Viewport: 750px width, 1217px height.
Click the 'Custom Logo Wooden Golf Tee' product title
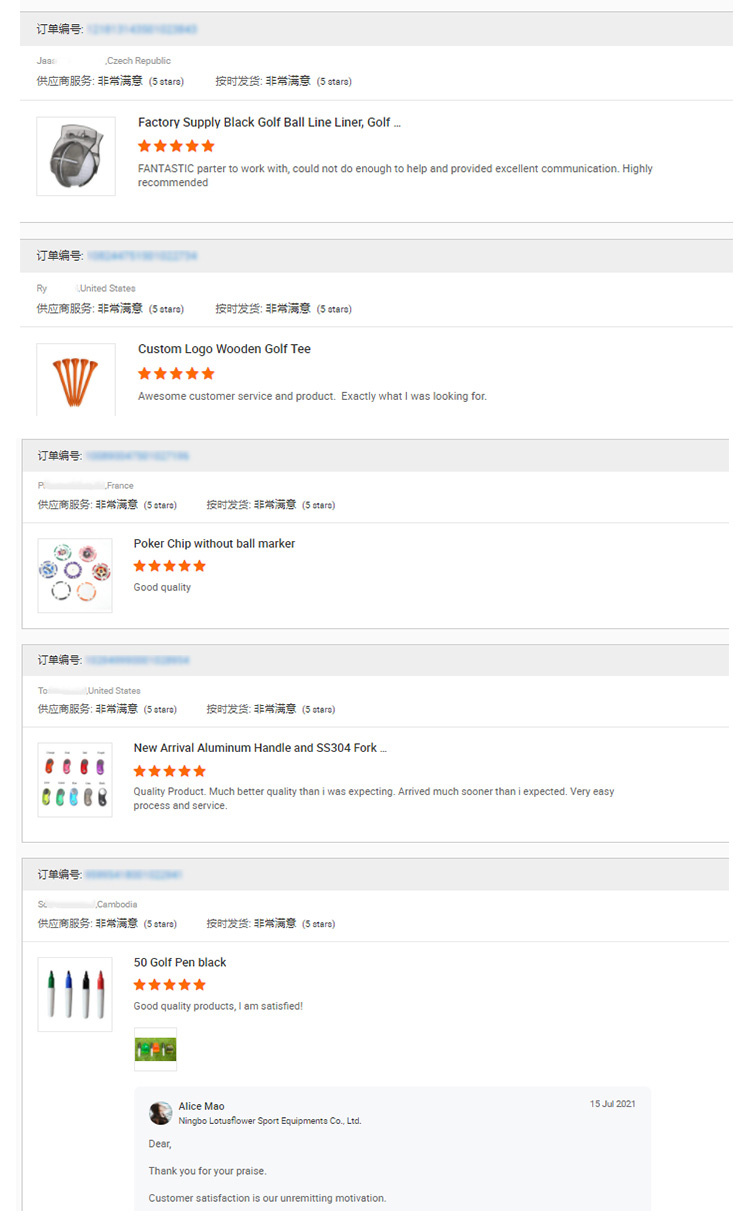[x=224, y=348]
